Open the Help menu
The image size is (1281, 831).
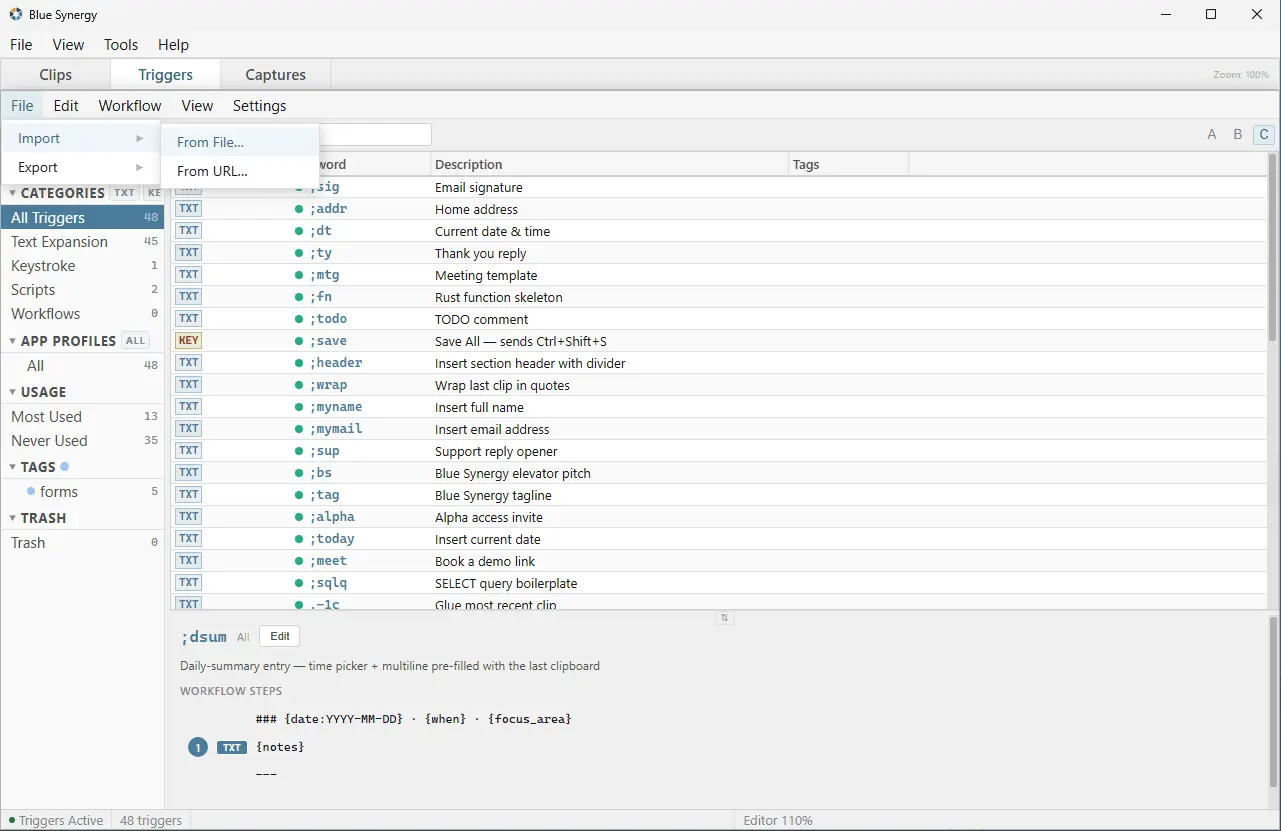point(173,44)
